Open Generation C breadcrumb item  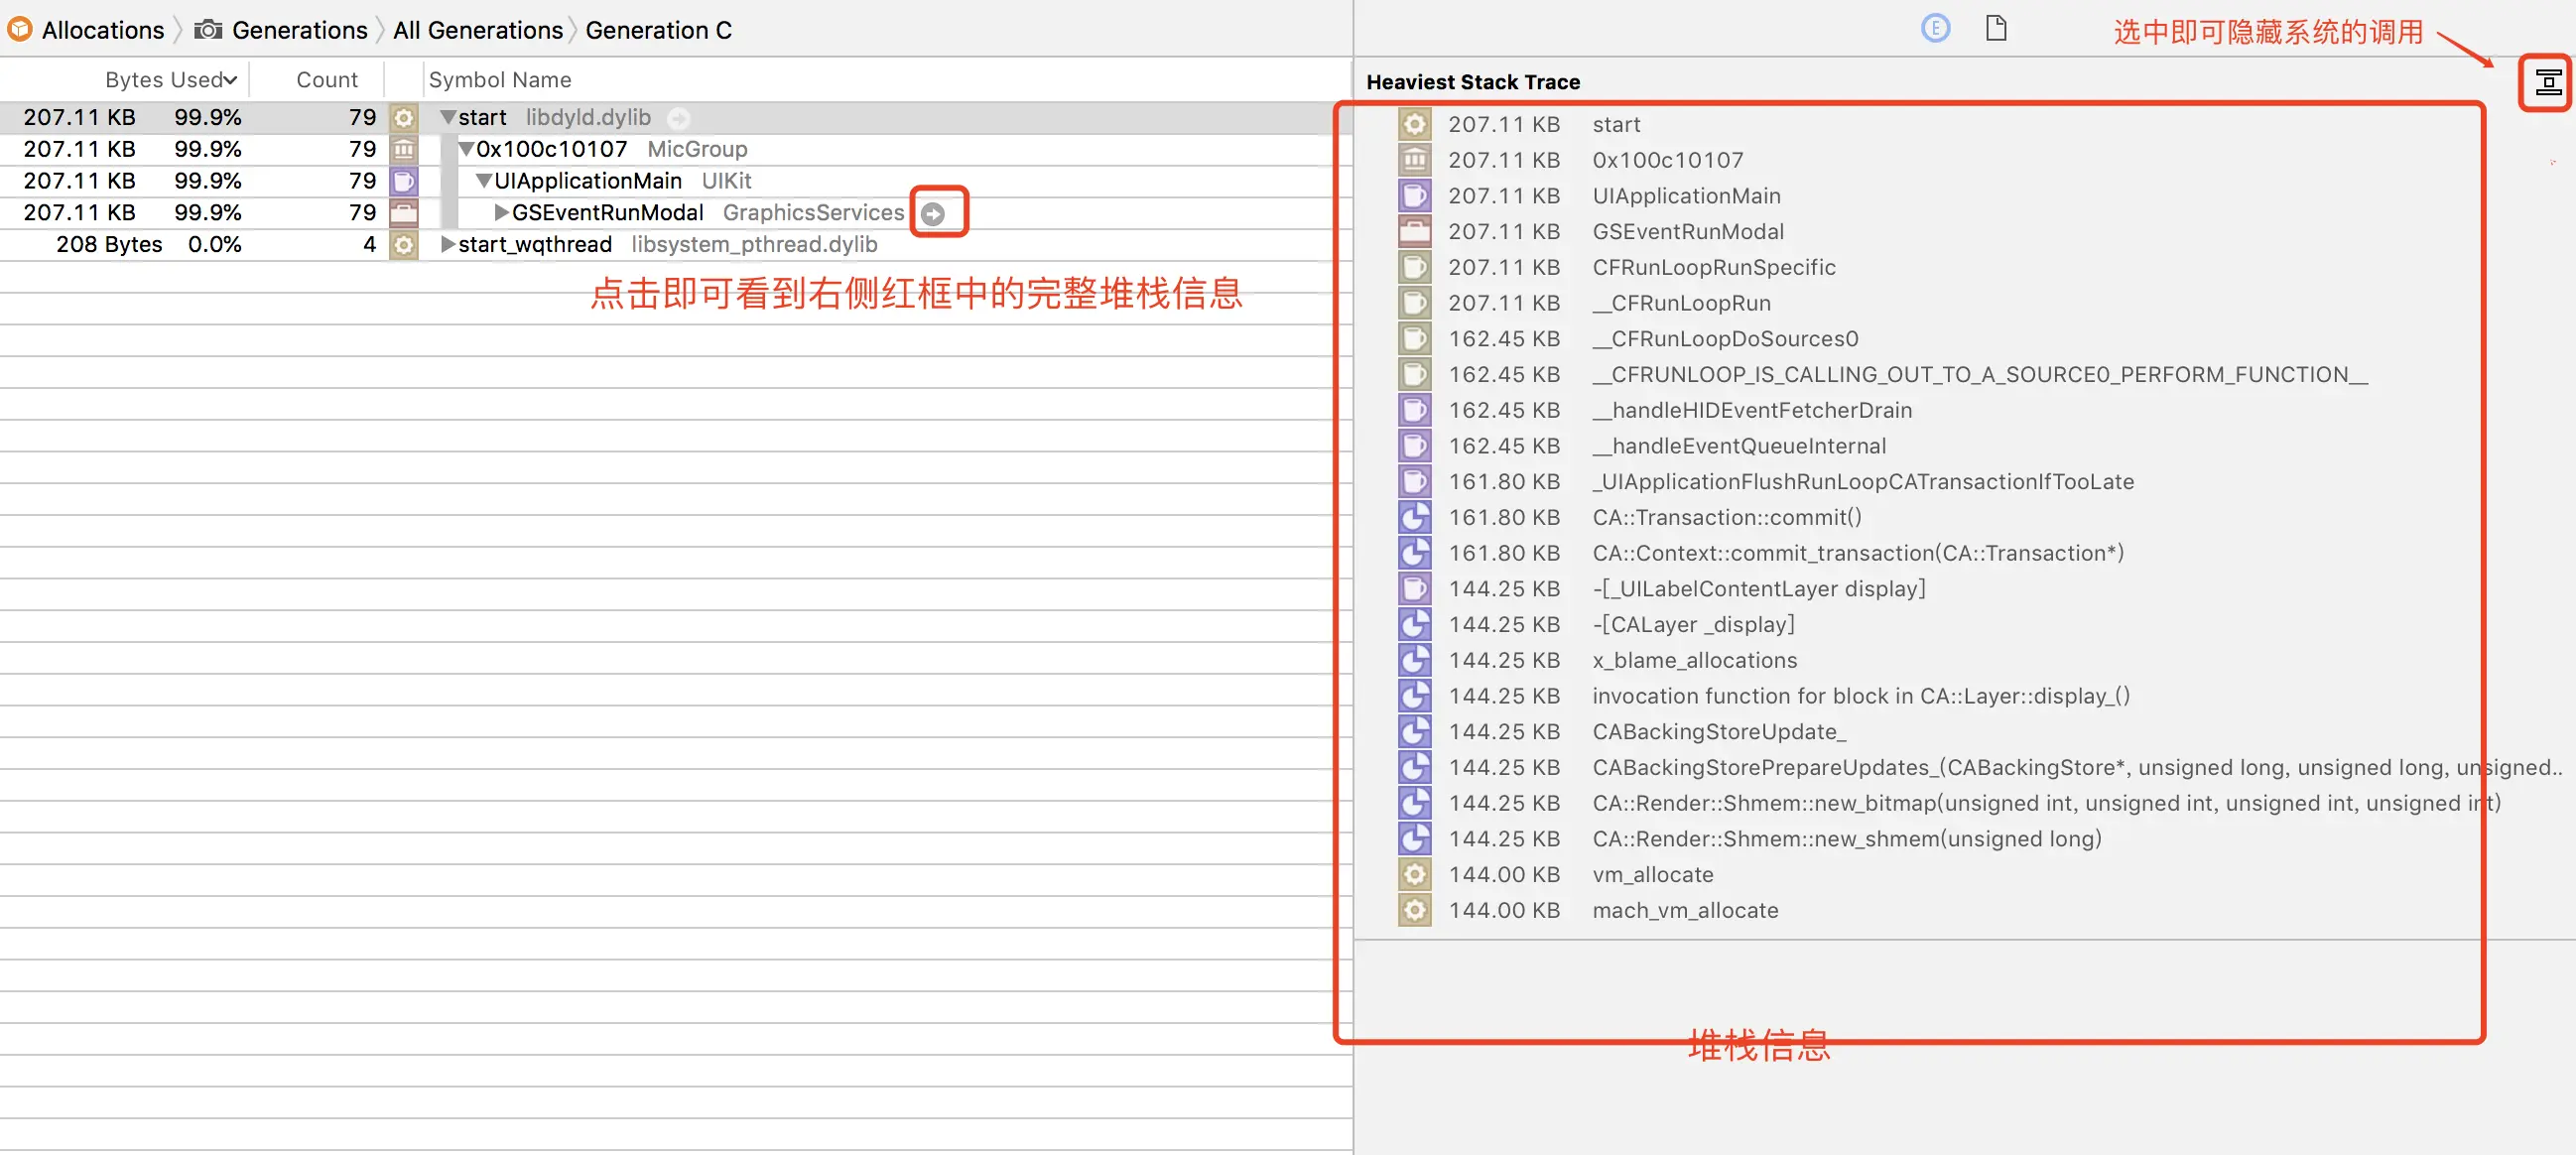[658, 30]
